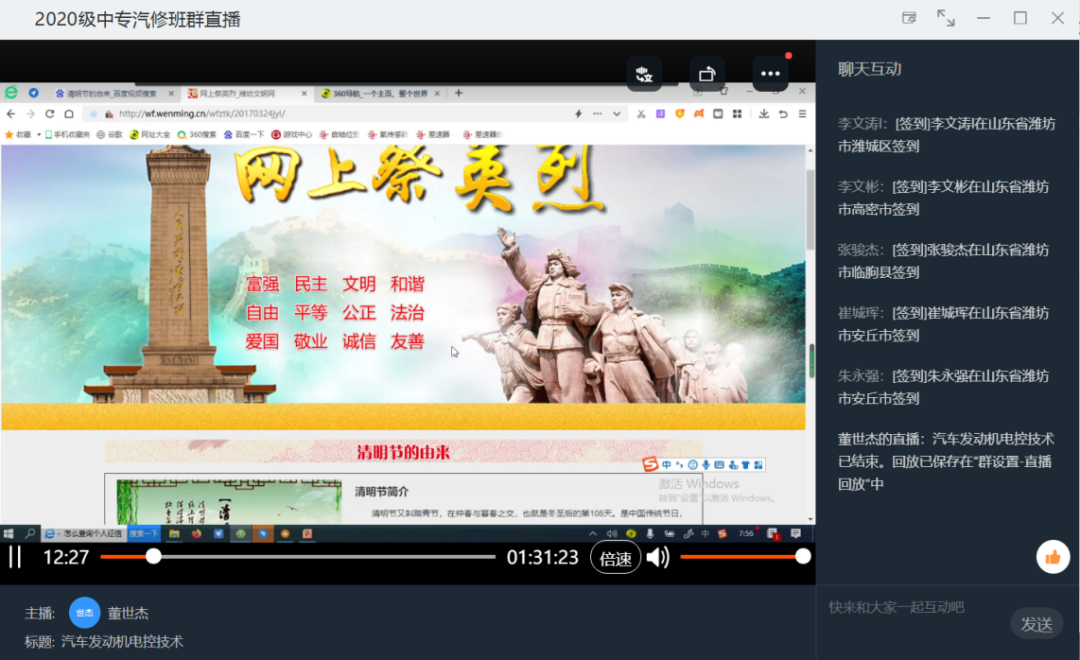1080x660 pixels.
Task: Enter full screen via the title bar arrows icon
Action: pyautogui.click(x=946, y=19)
